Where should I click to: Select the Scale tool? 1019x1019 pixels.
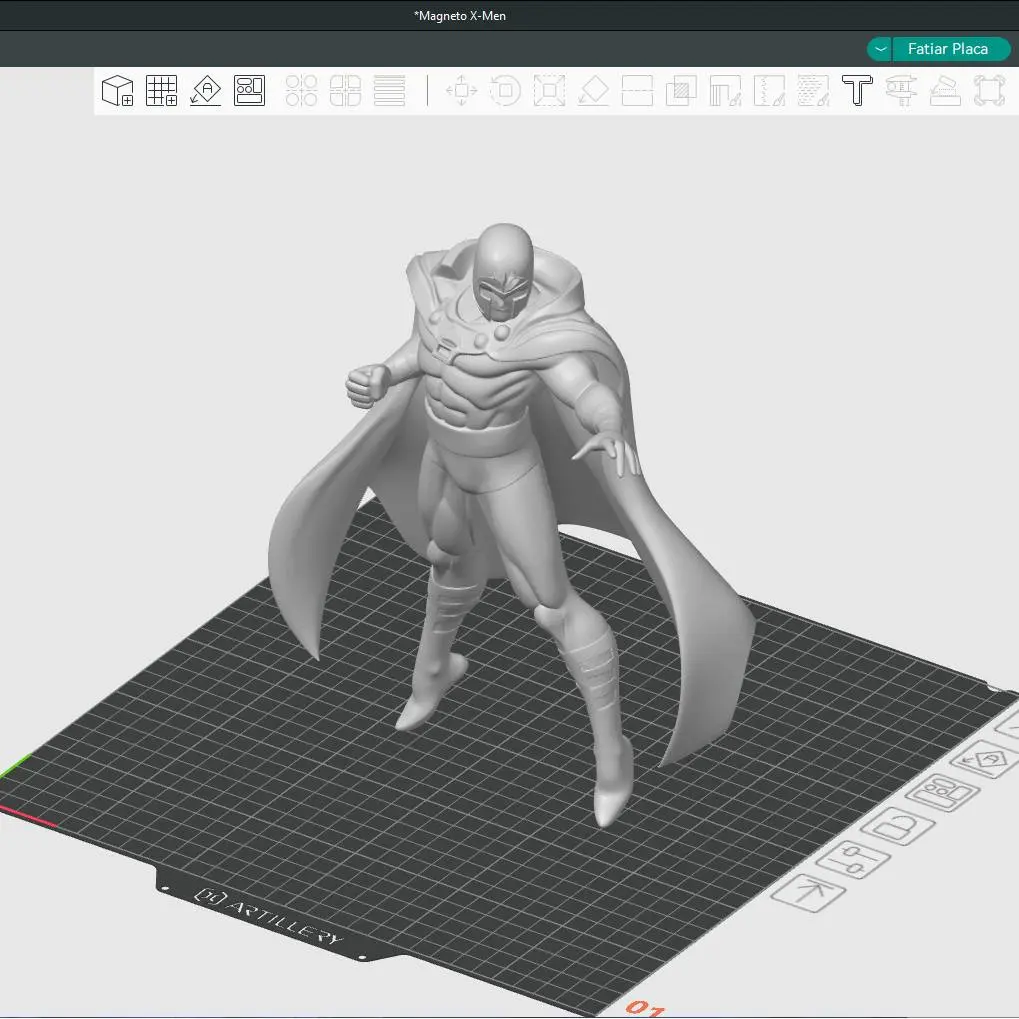click(549, 90)
